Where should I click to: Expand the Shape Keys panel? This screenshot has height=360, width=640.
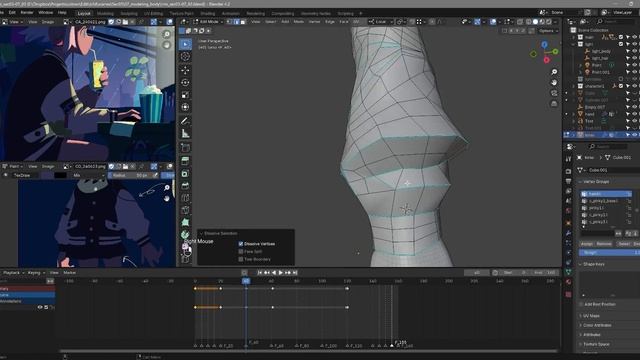coord(593,264)
